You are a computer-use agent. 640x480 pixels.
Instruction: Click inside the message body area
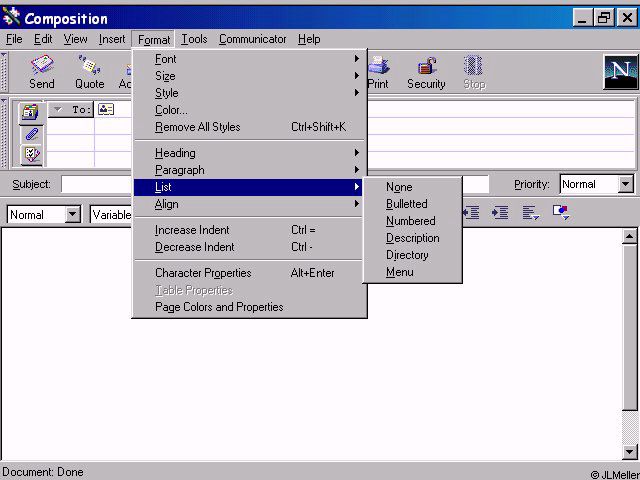311,344
